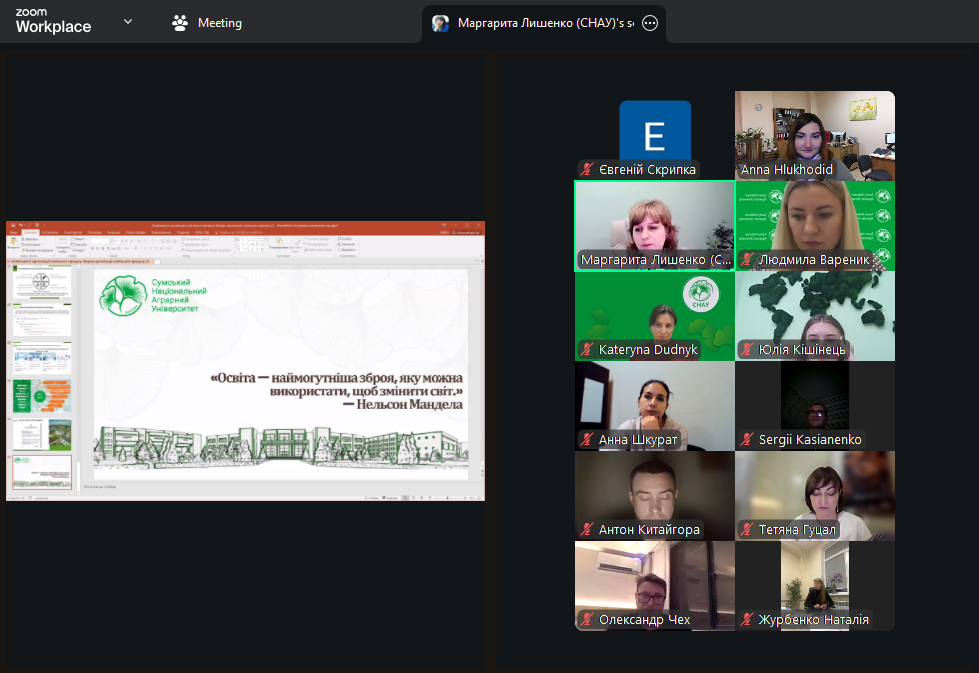Screen dimensions: 979x673
Task: Select the Маргарита Лишенко shared screen tab
Action: pyautogui.click(x=545, y=23)
